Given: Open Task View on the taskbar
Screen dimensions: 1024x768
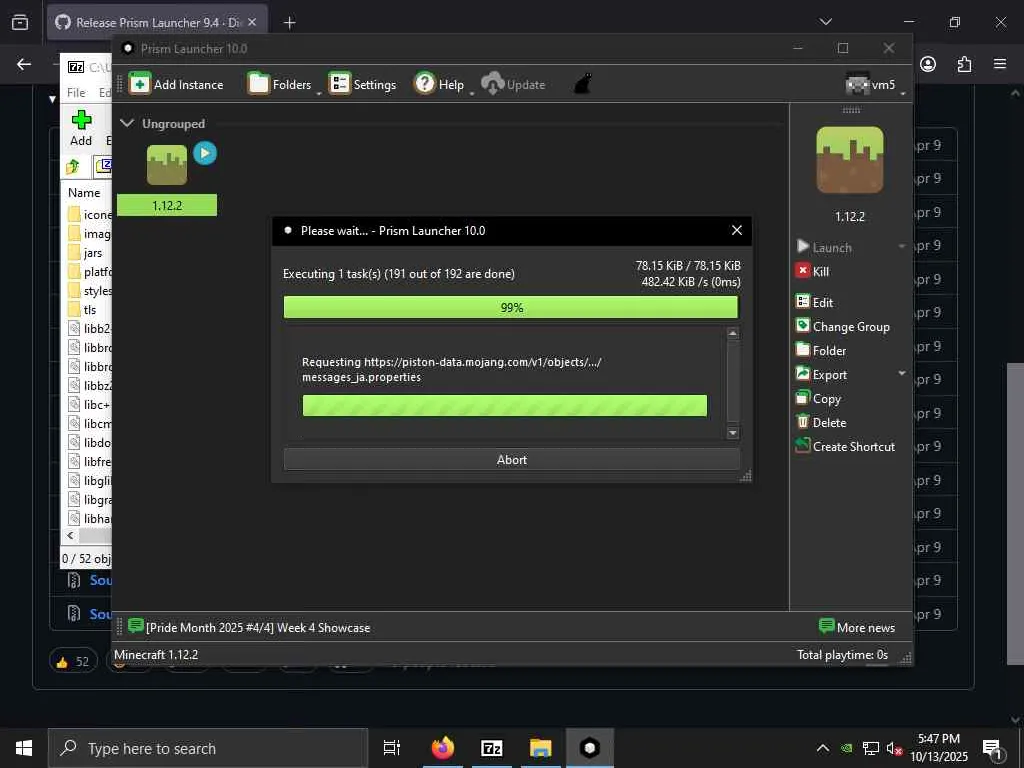Looking at the screenshot, I should 392,748.
